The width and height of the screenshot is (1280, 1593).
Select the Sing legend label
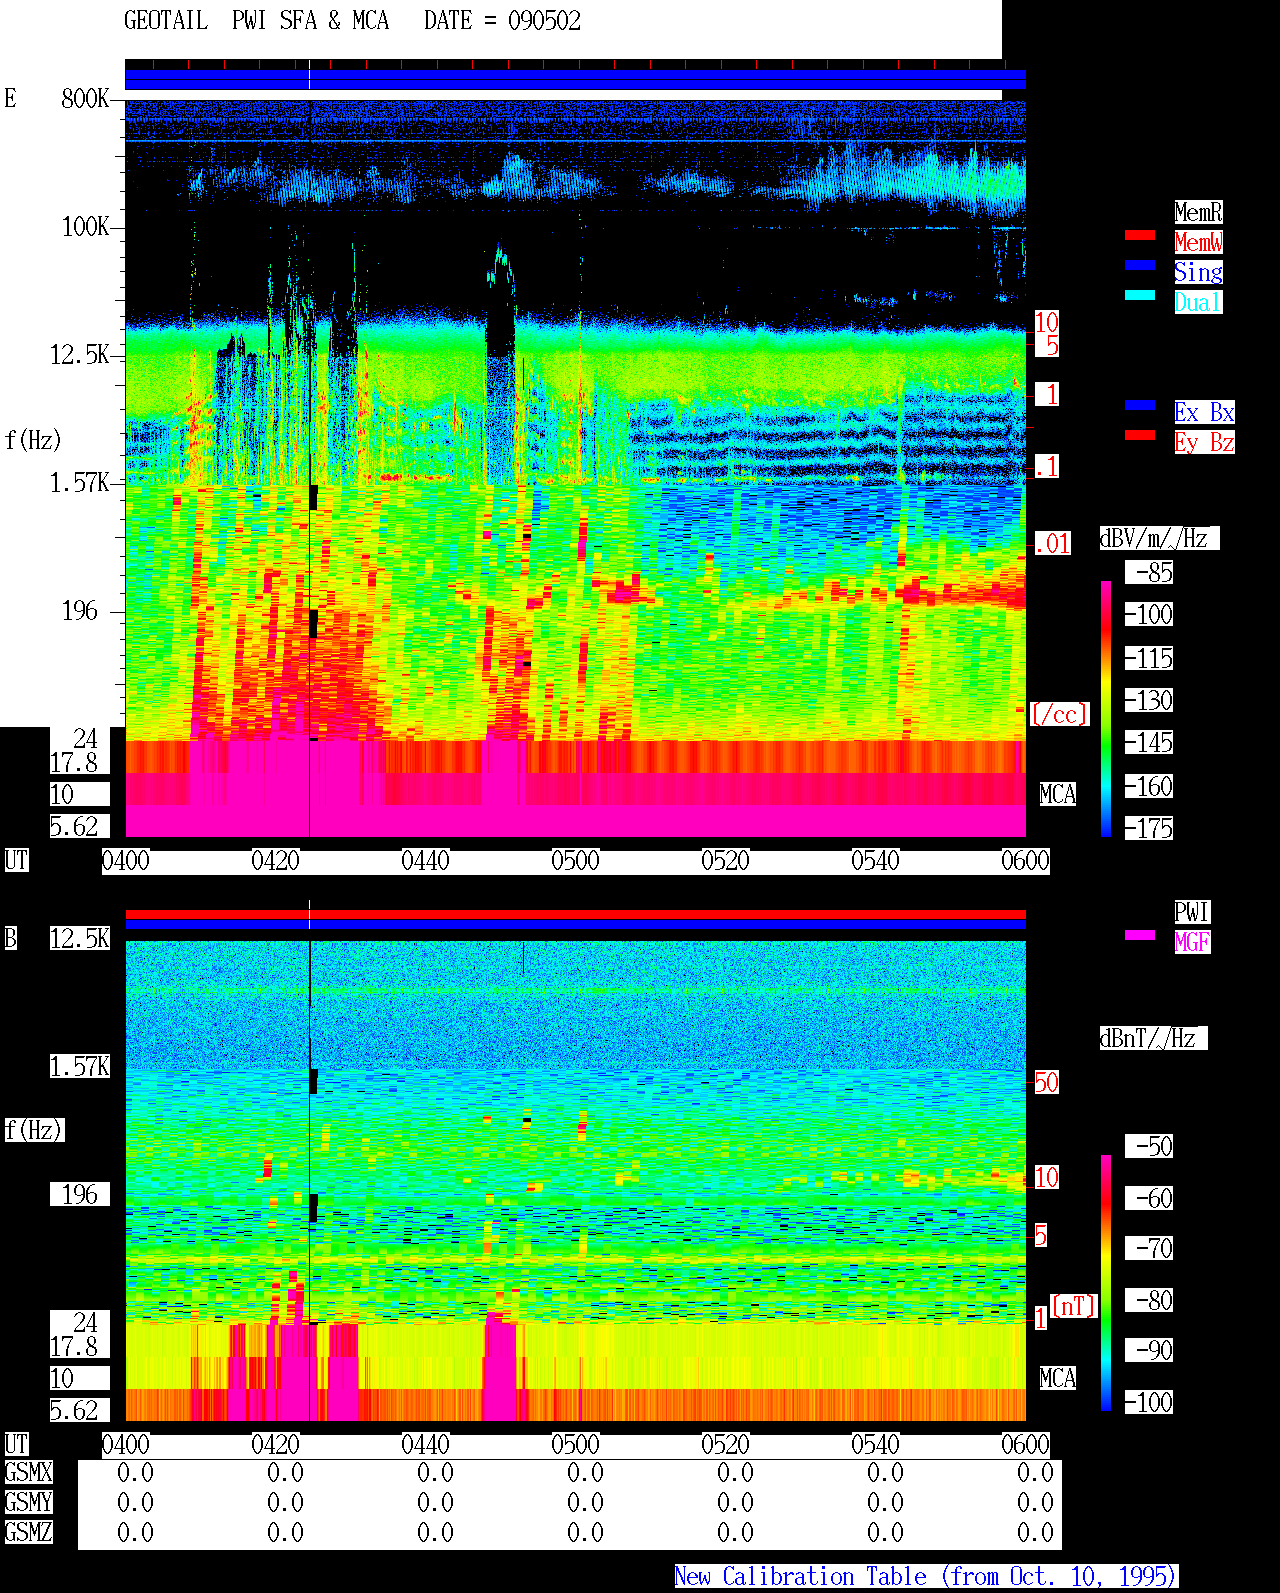click(x=1198, y=272)
